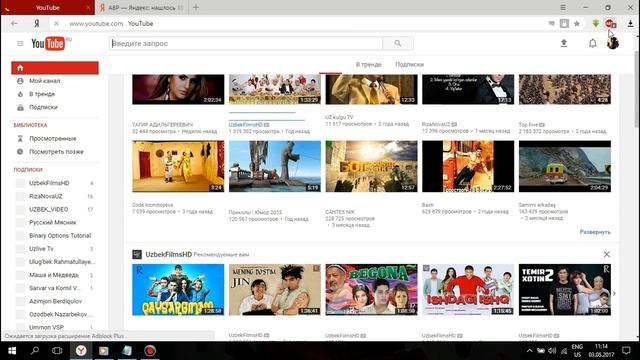Play the 3:24 dancing video thumbnail
640x360 pixels.
[x=178, y=166]
